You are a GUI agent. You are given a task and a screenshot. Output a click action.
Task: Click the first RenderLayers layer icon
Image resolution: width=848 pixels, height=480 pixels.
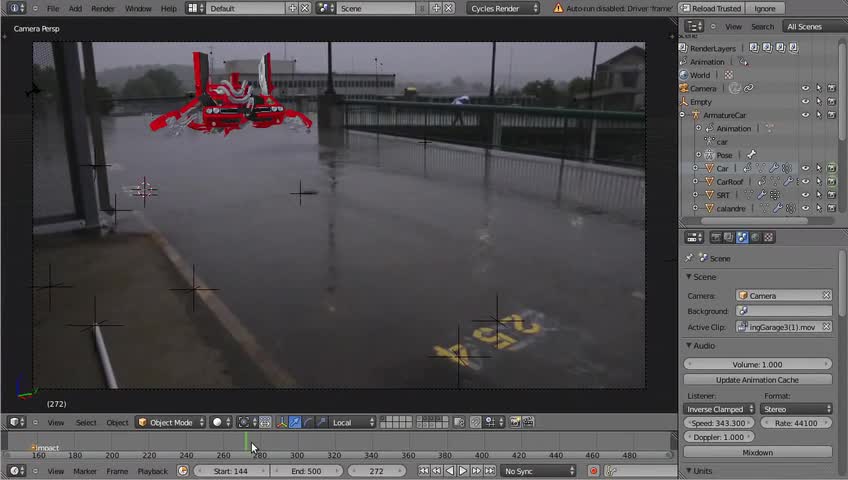coord(754,48)
